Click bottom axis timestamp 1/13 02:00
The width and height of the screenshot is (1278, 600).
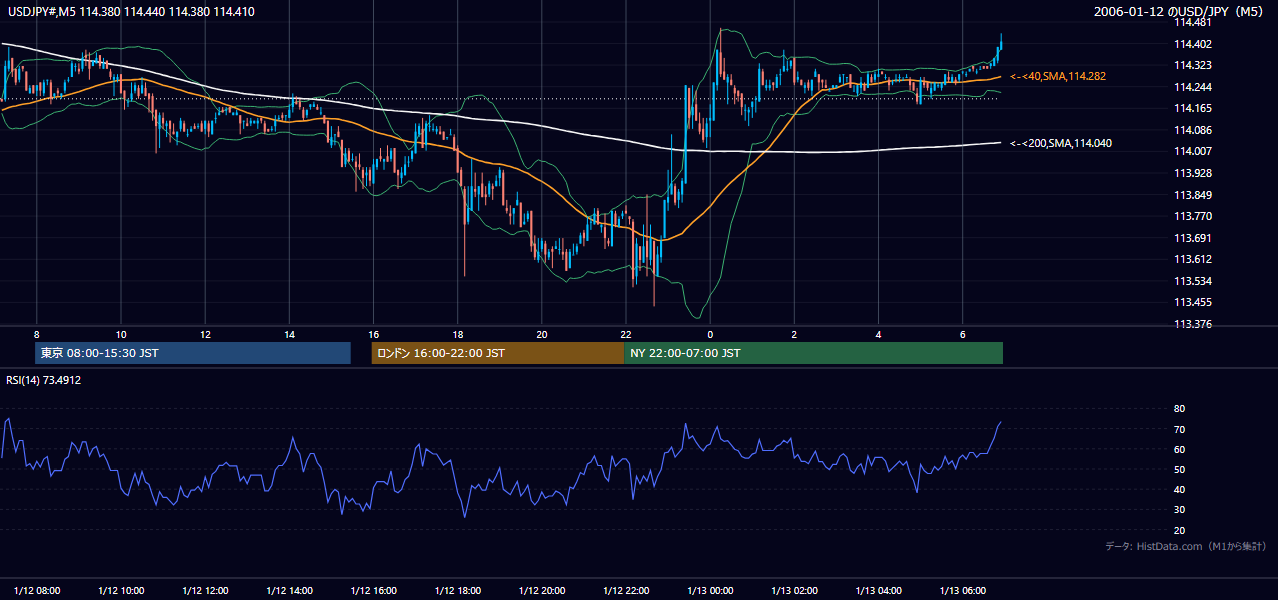[794, 590]
